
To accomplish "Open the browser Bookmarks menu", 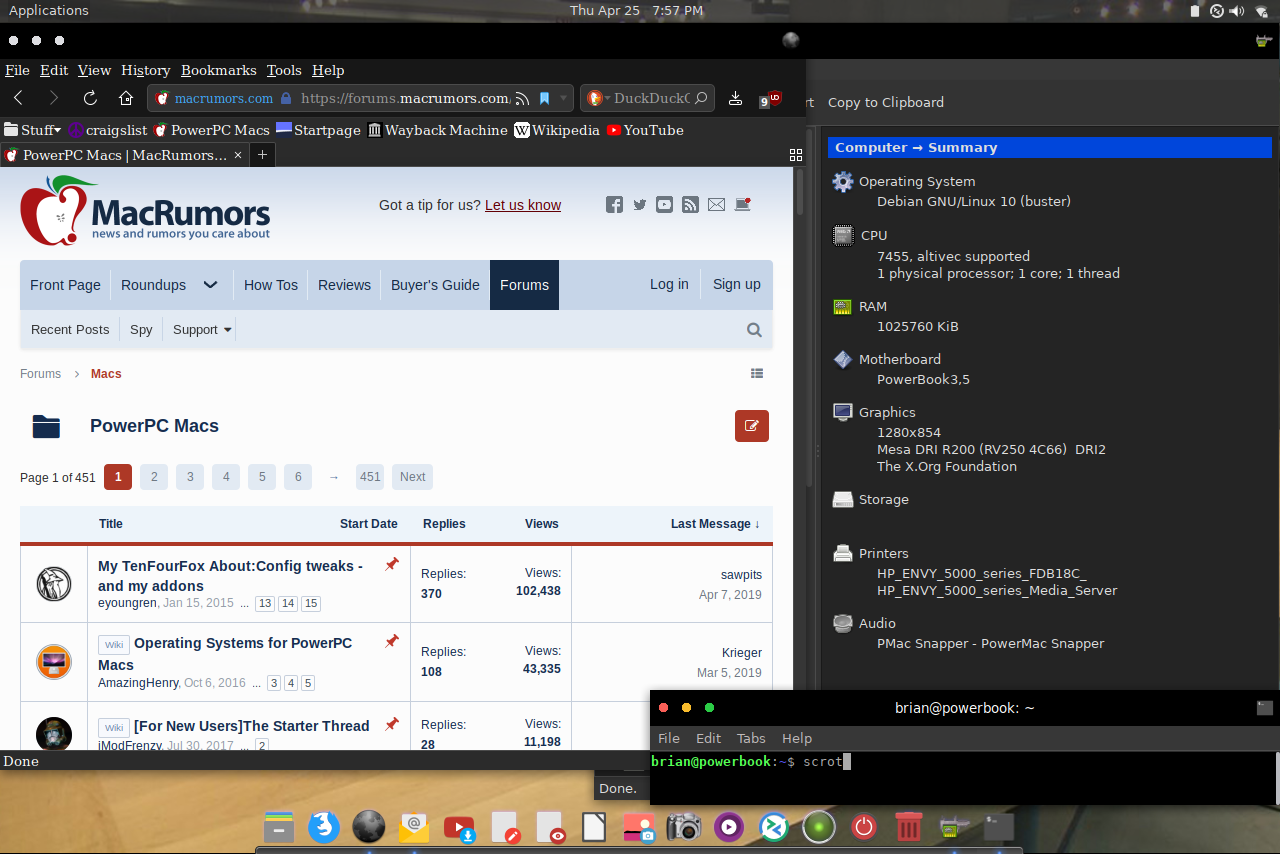I will [219, 70].
